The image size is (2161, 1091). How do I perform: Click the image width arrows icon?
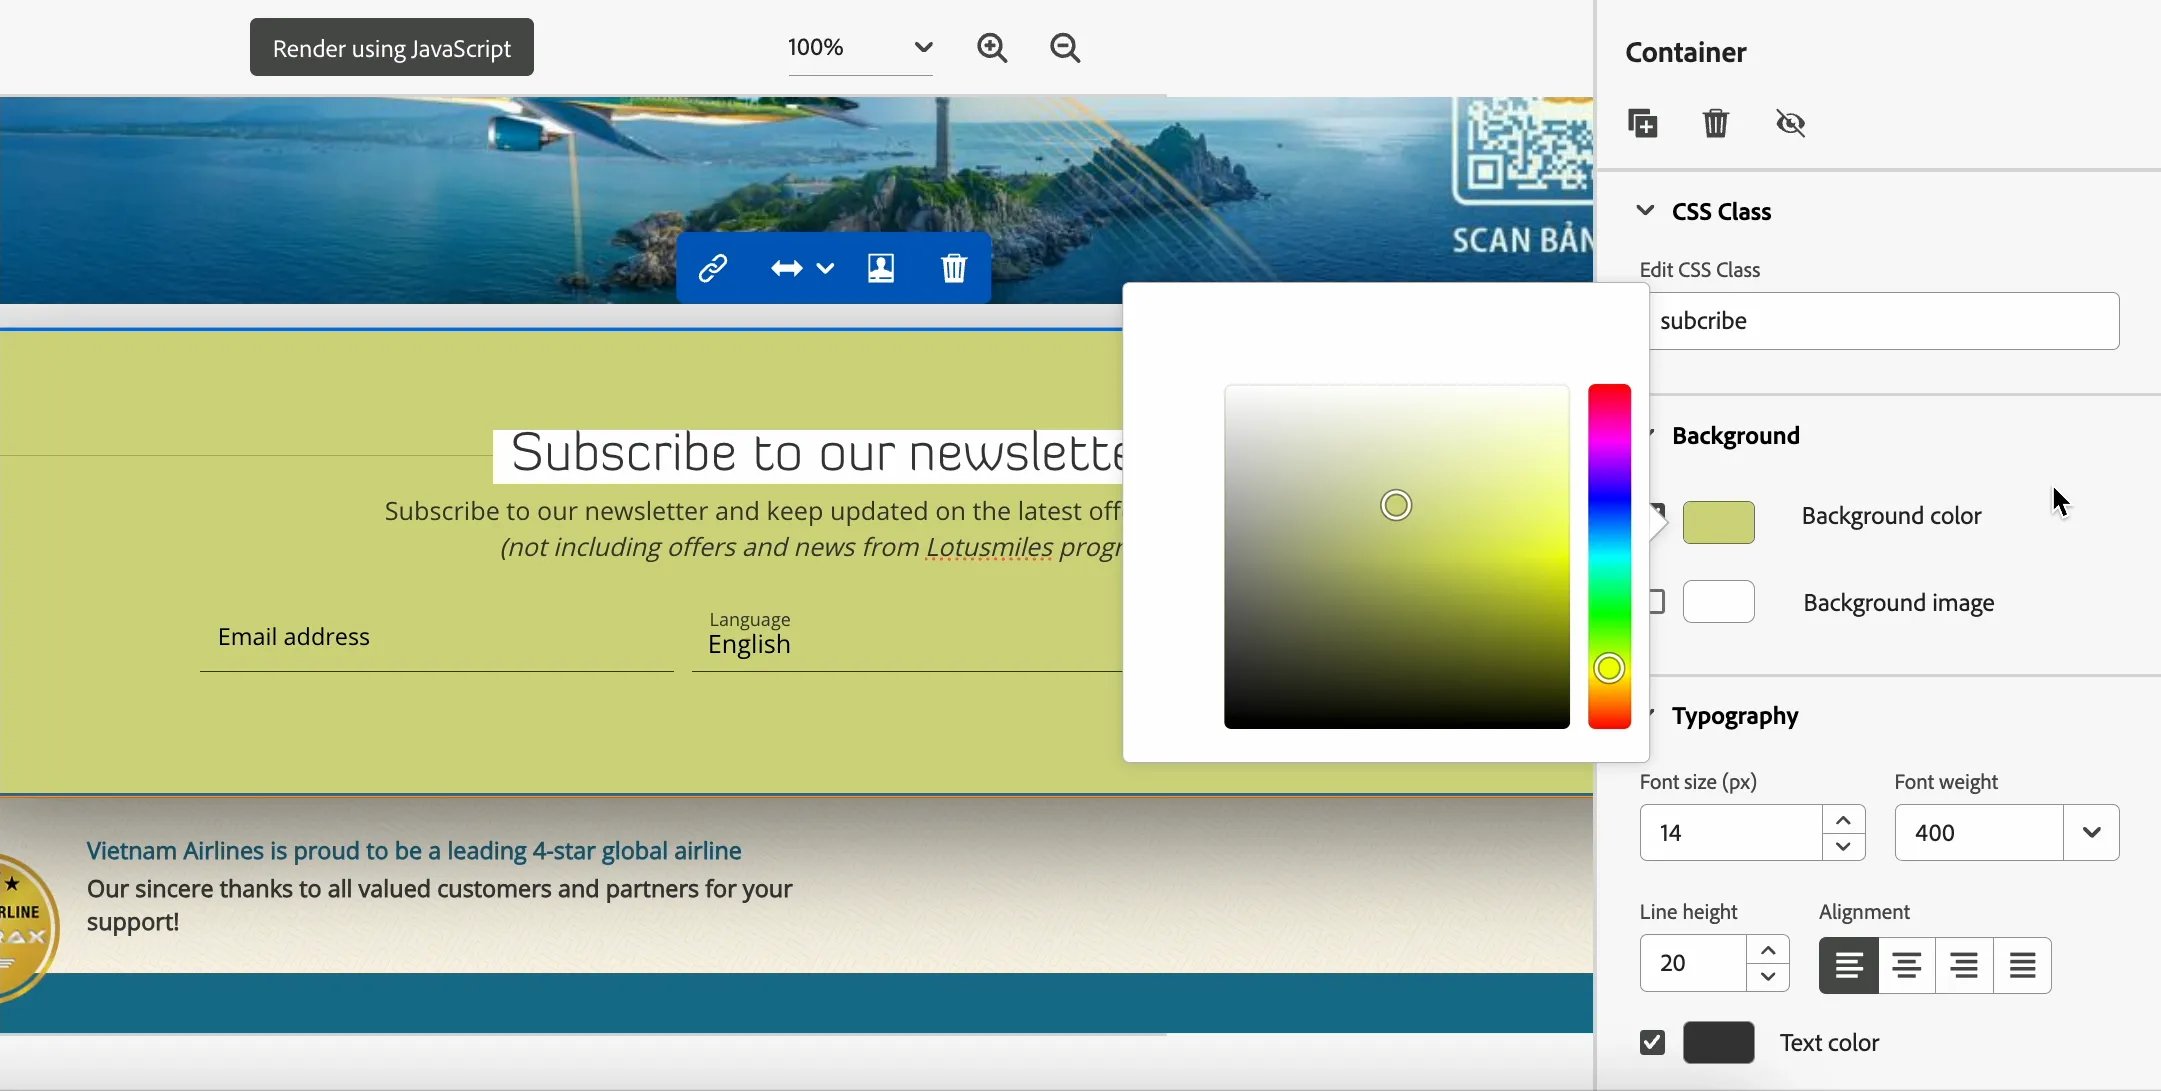coord(786,268)
